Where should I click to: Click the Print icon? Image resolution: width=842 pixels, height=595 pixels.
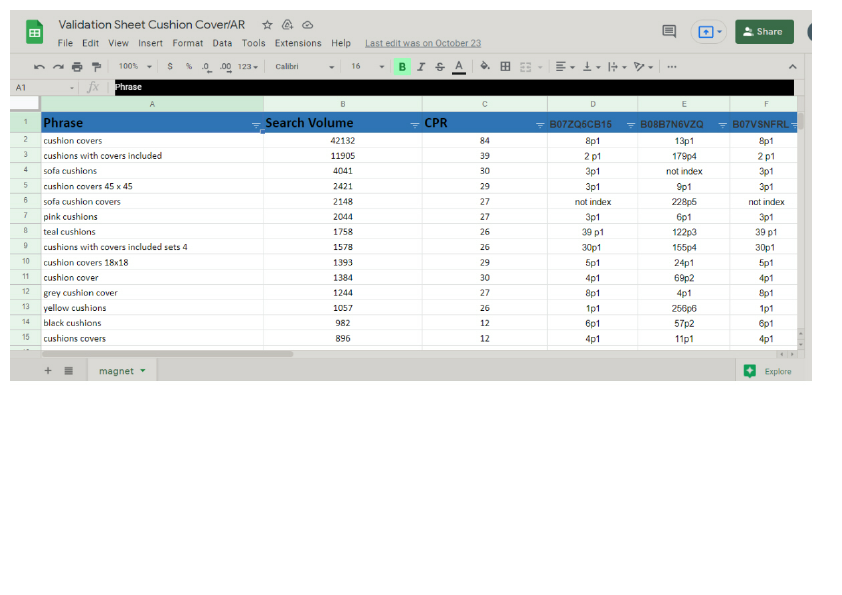(x=76, y=67)
